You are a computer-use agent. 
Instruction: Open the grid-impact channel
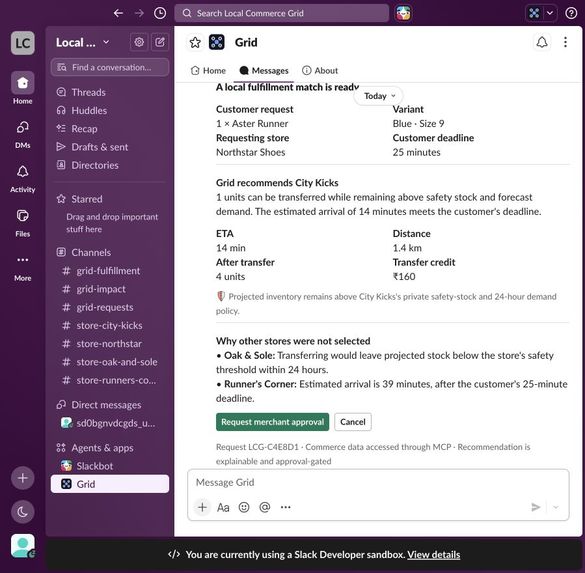tap(110, 289)
